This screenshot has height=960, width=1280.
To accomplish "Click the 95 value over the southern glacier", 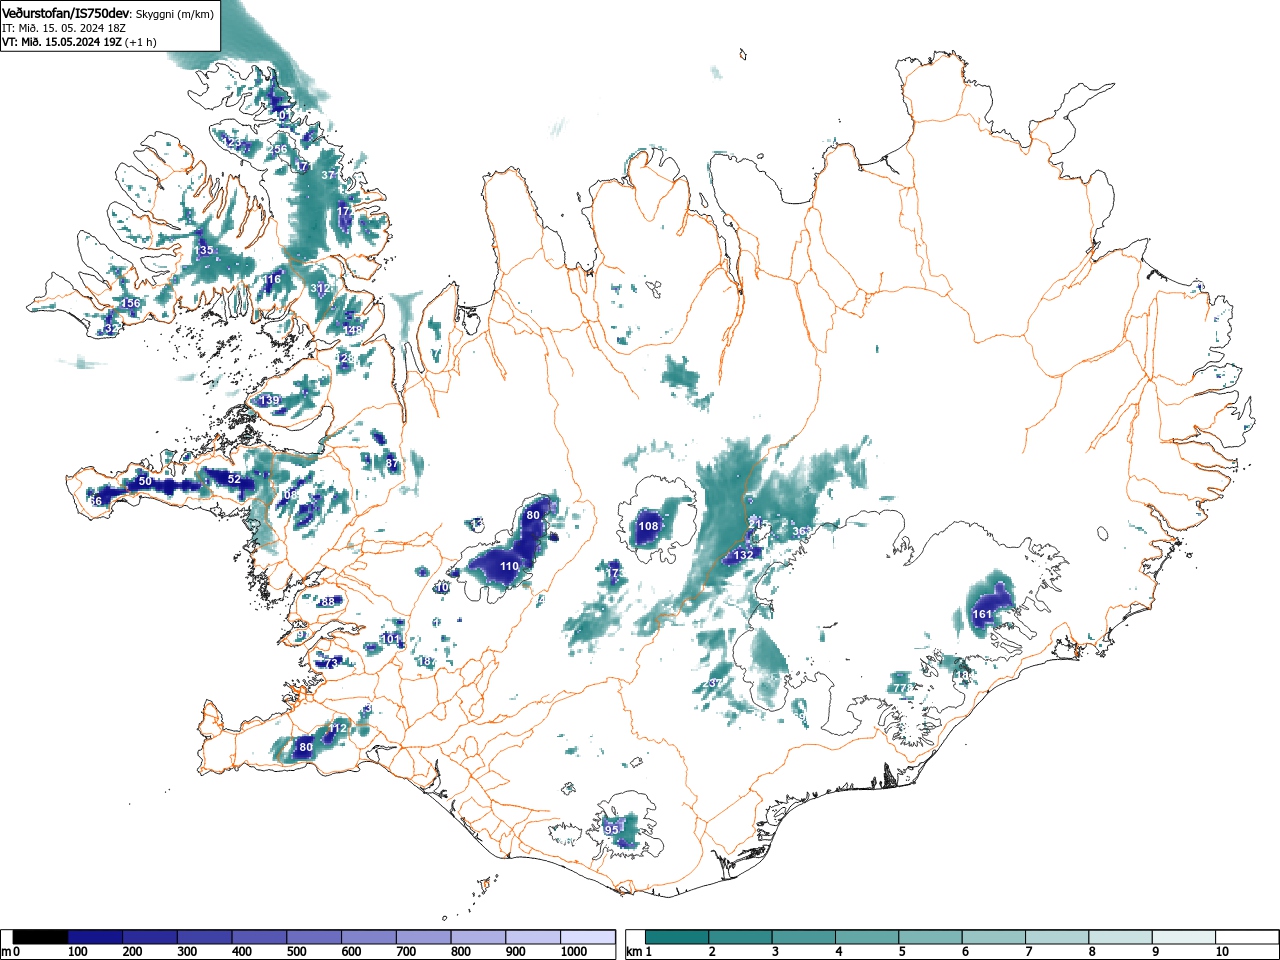I will (612, 830).
